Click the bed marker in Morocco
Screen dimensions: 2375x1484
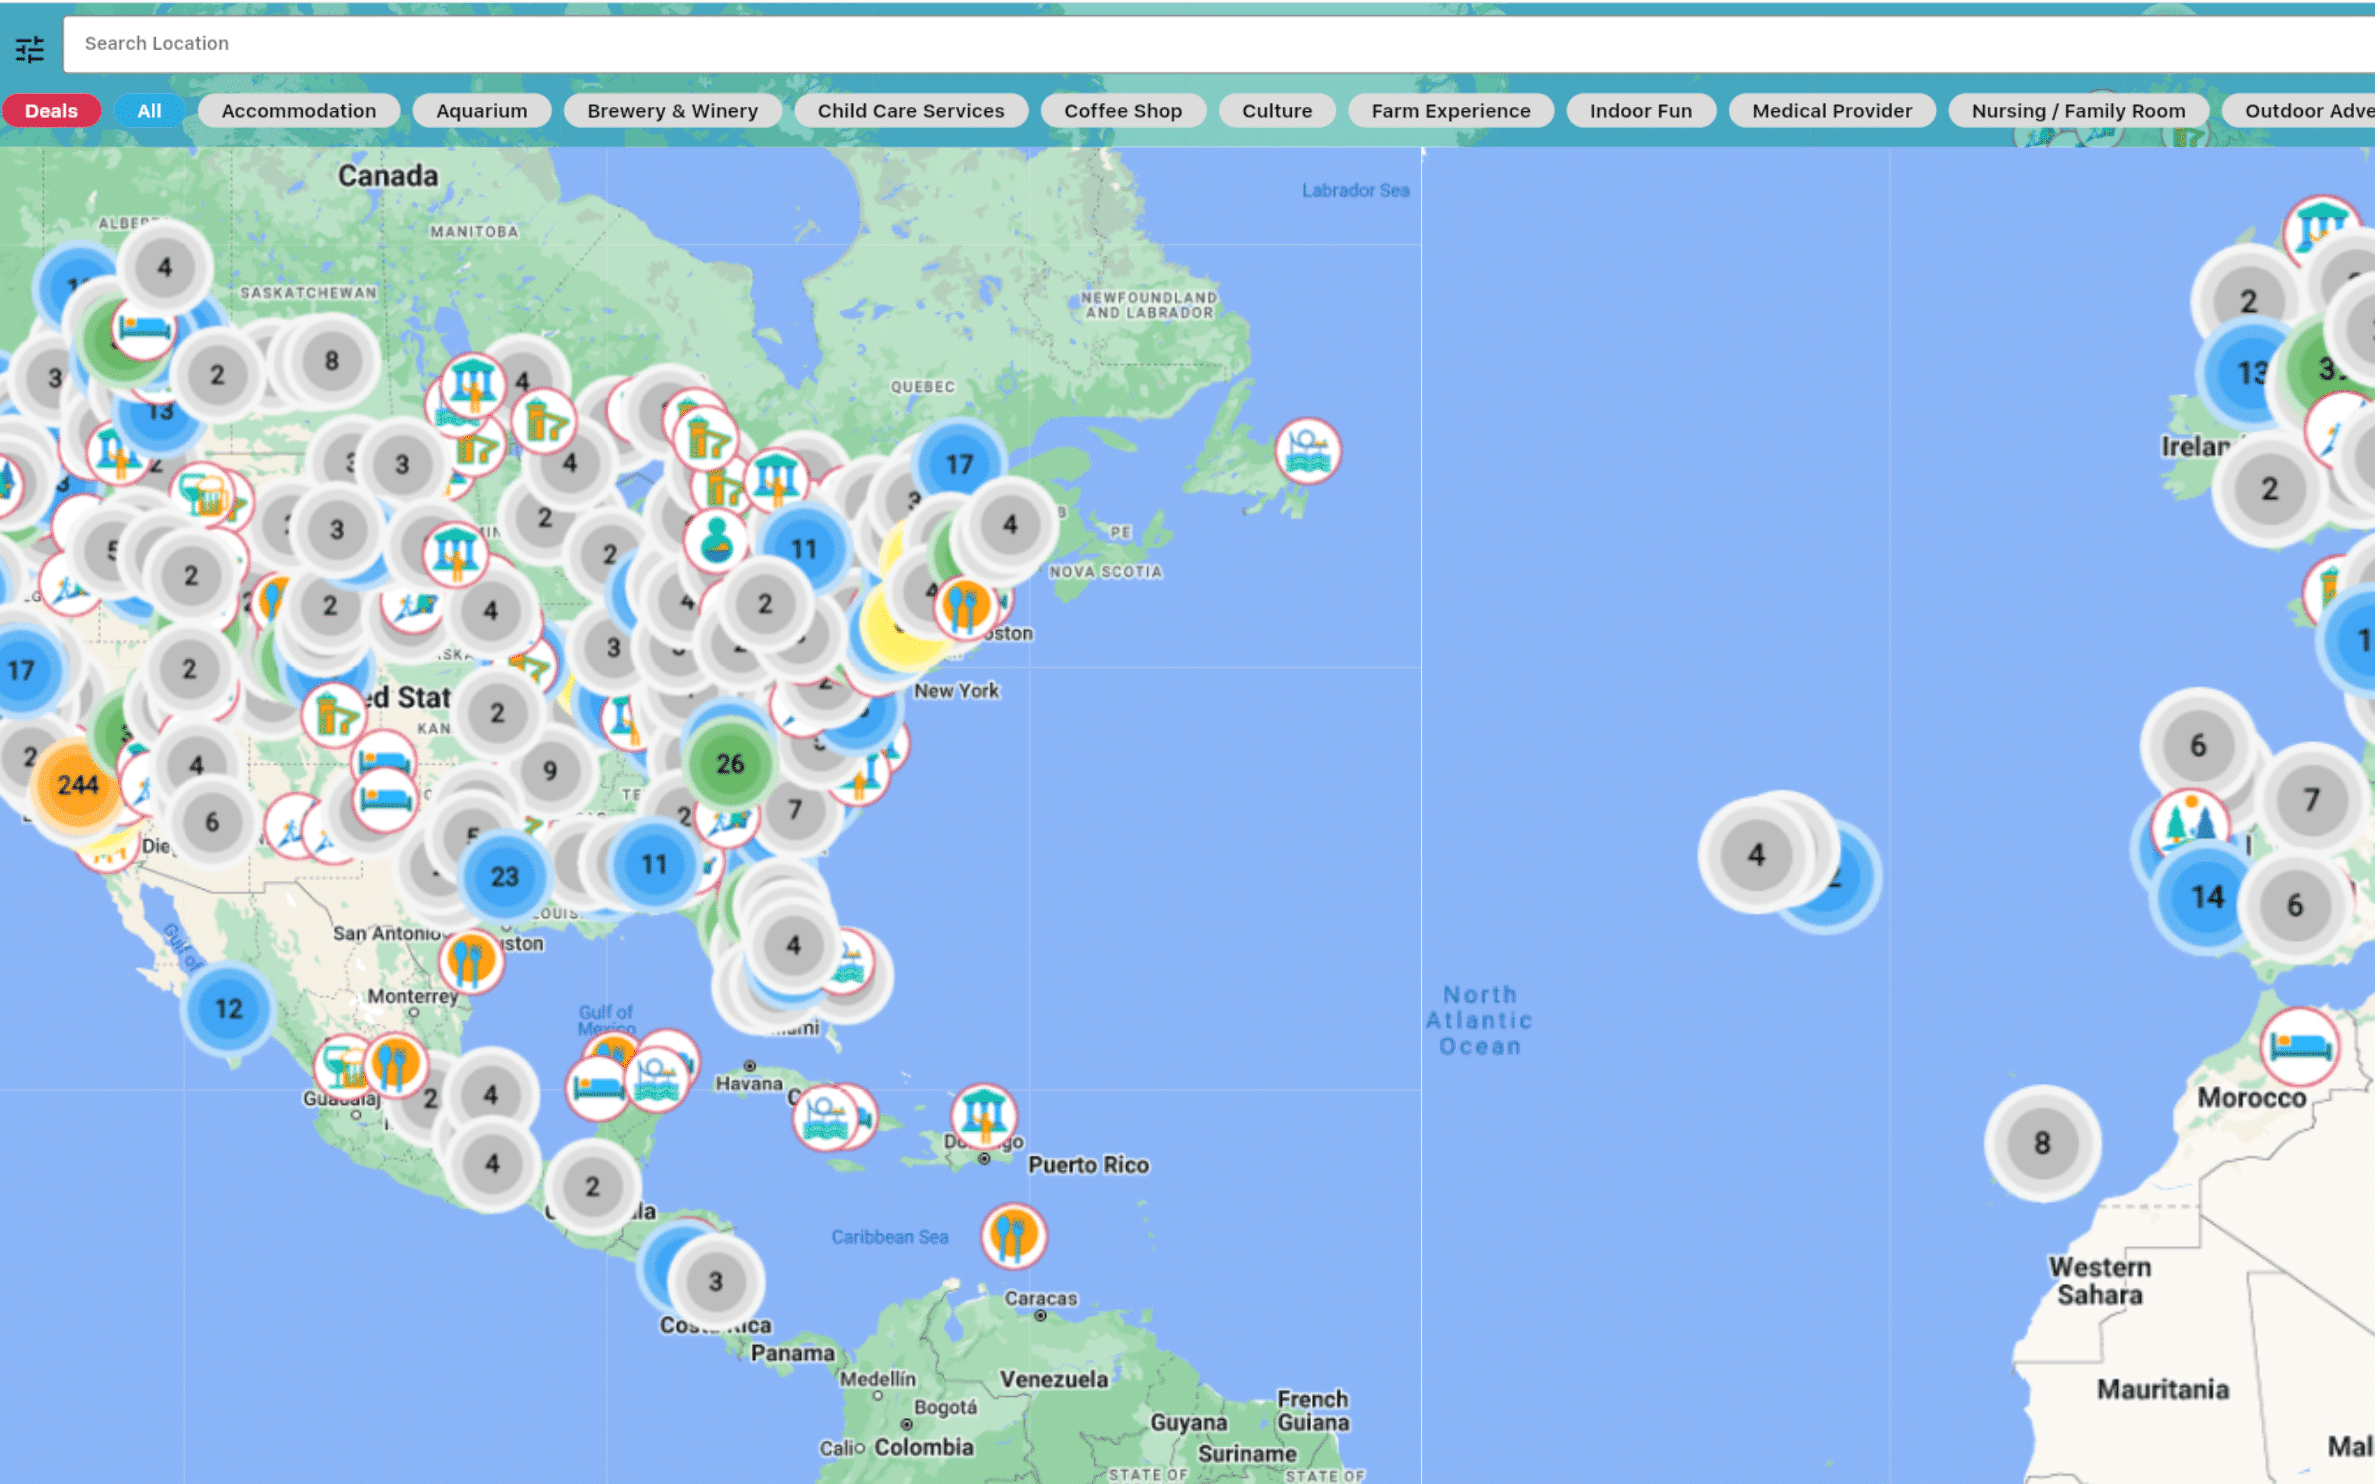2299,1046
